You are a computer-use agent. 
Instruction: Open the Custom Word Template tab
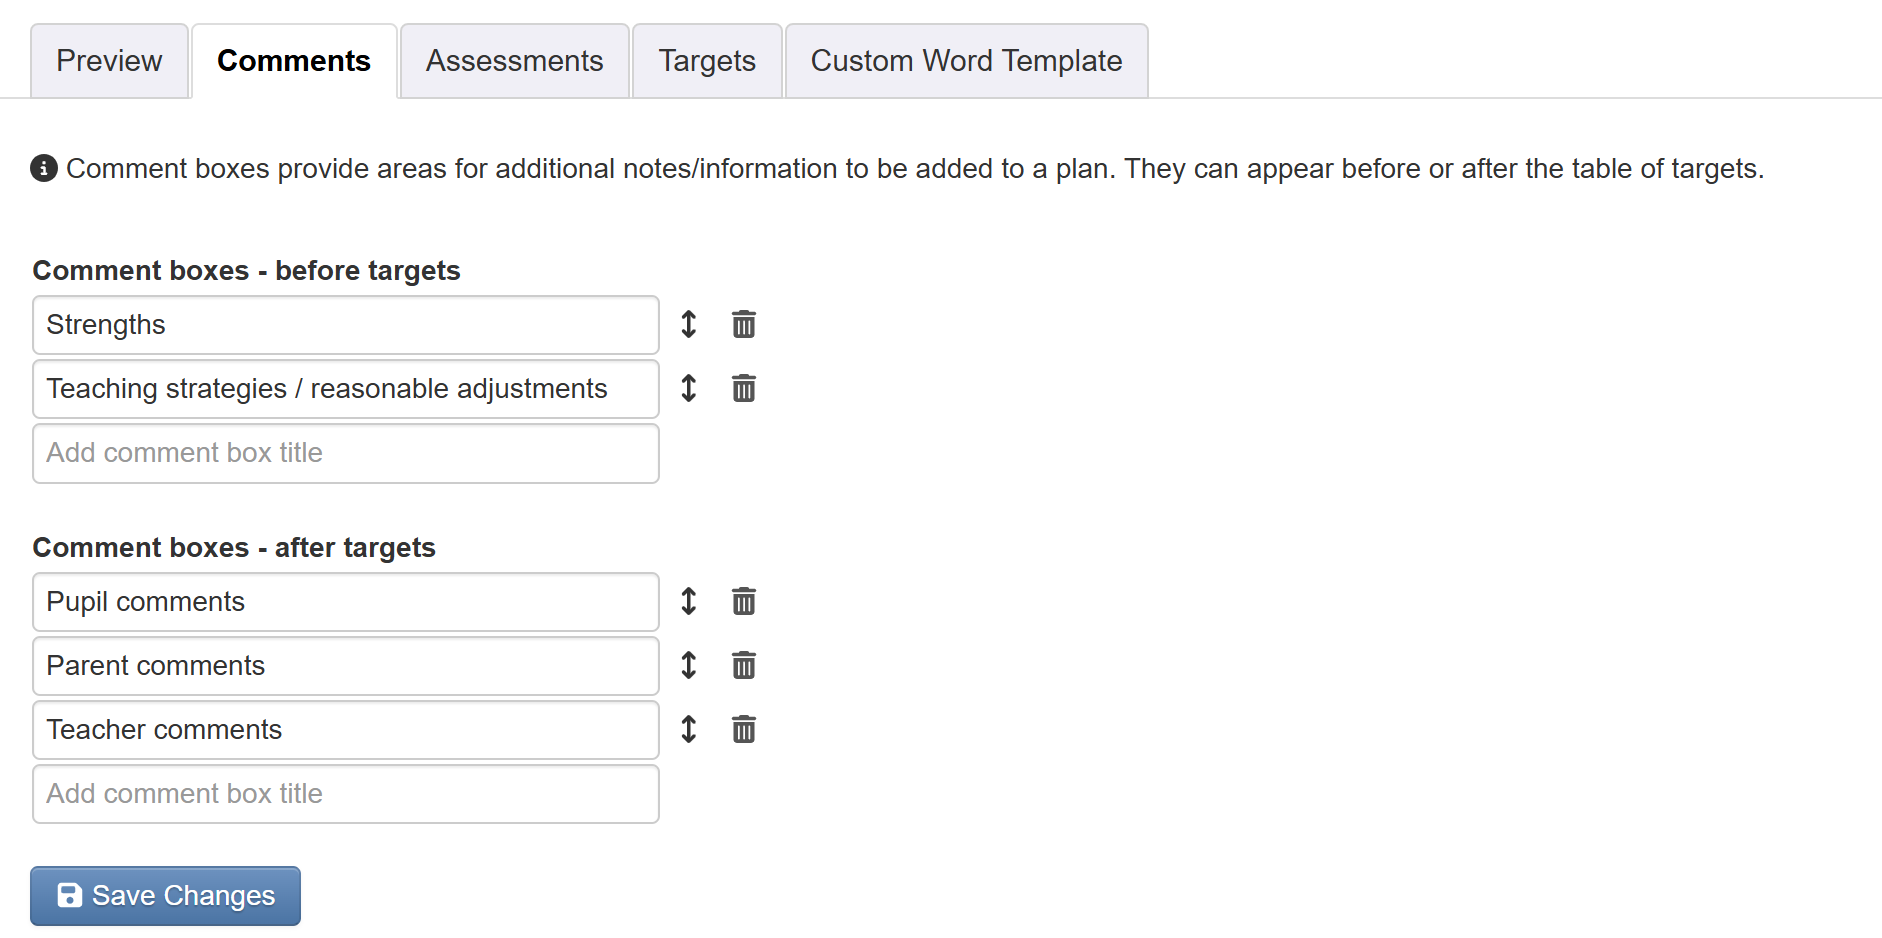tap(966, 61)
